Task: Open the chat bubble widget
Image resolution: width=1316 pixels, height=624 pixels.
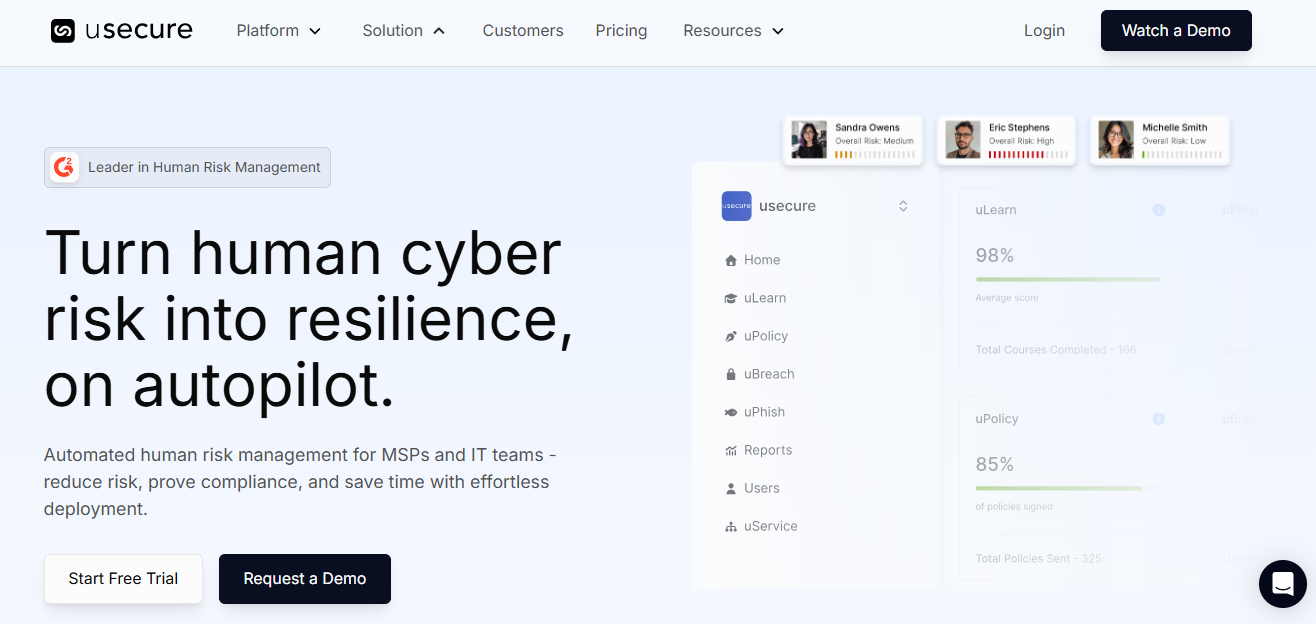Action: click(x=1283, y=584)
